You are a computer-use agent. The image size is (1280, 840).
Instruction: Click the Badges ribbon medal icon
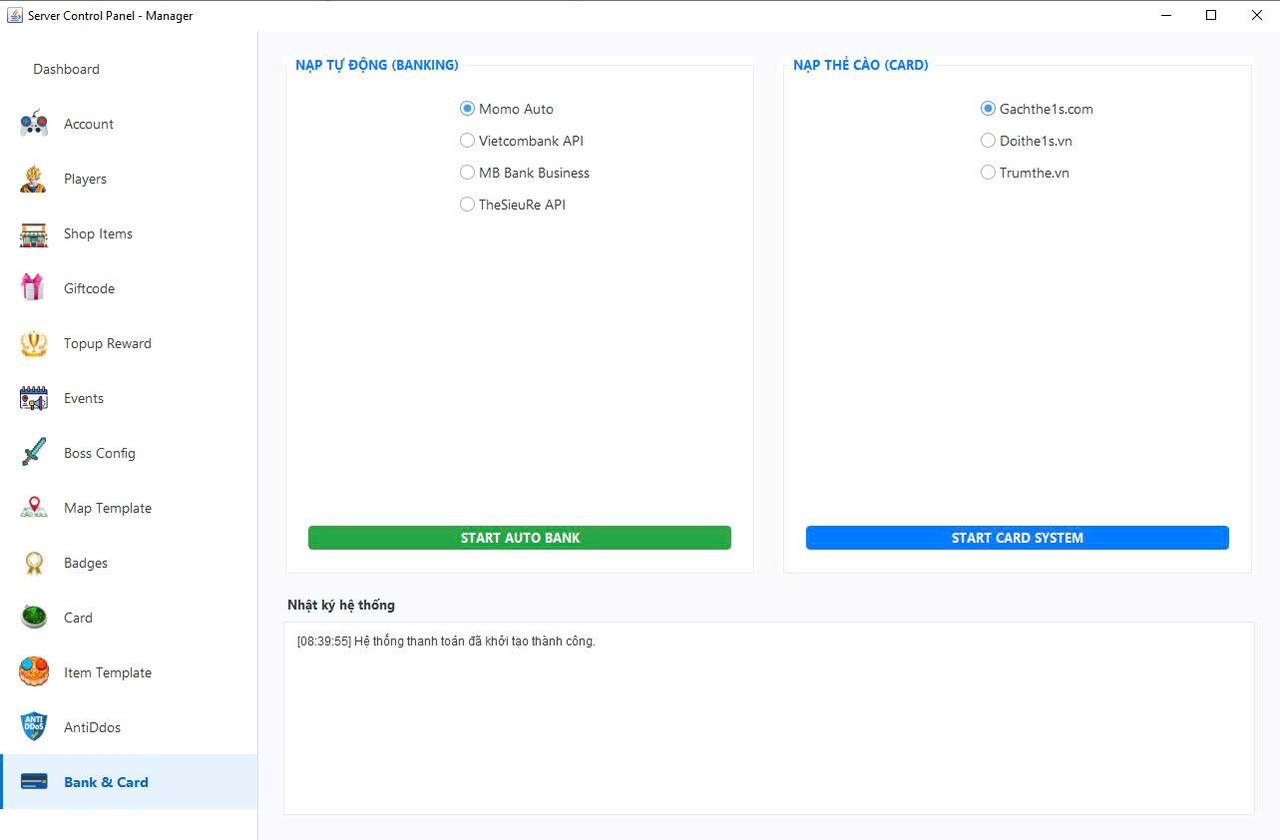(34, 563)
